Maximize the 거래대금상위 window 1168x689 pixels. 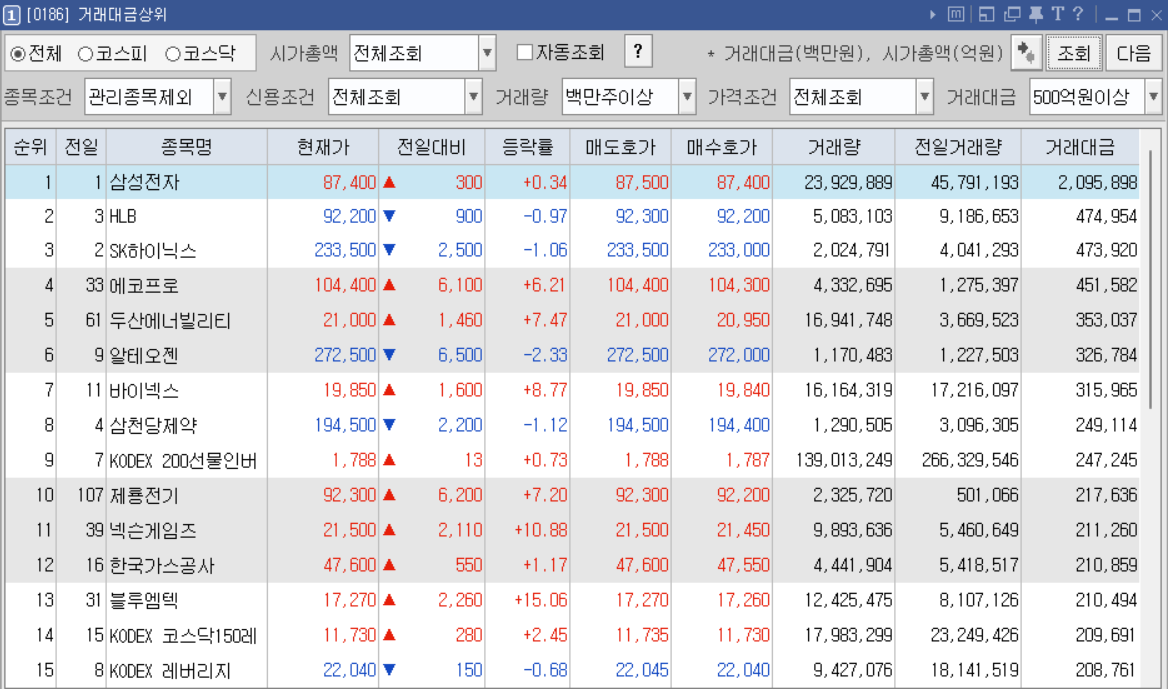(x=1134, y=15)
